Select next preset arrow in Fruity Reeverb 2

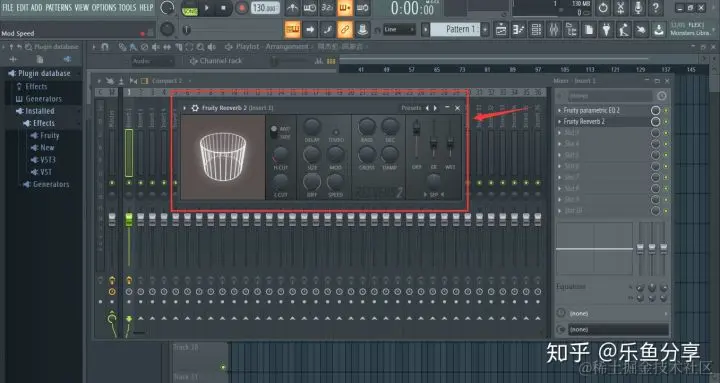[x=435, y=108]
